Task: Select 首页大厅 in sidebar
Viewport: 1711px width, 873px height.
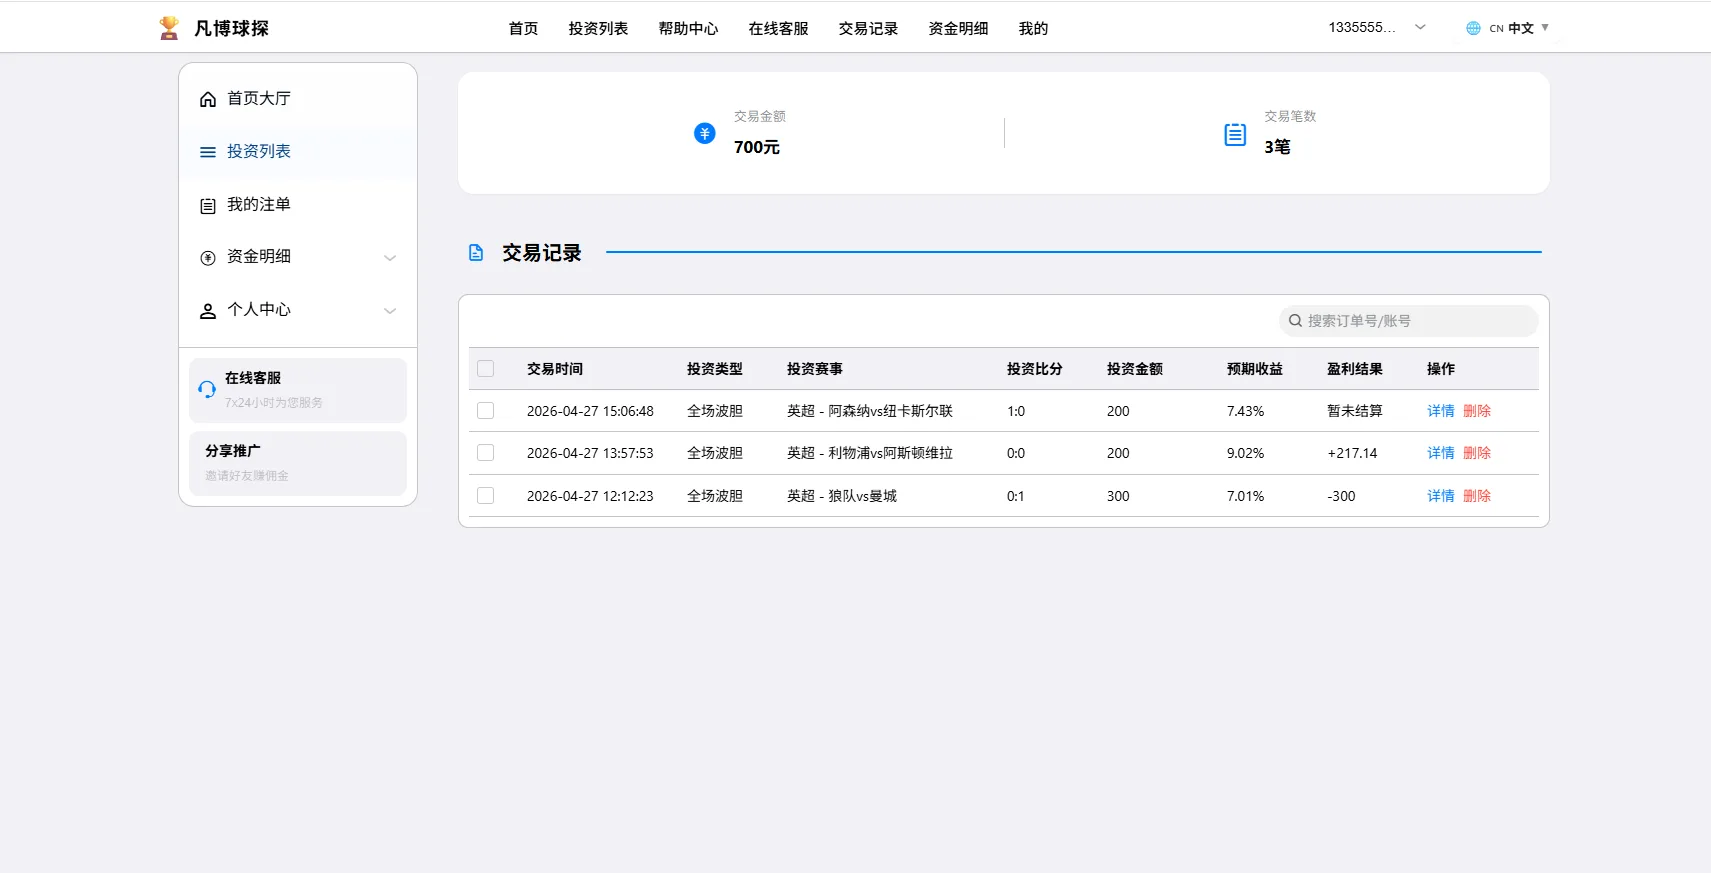Action: 298,99
